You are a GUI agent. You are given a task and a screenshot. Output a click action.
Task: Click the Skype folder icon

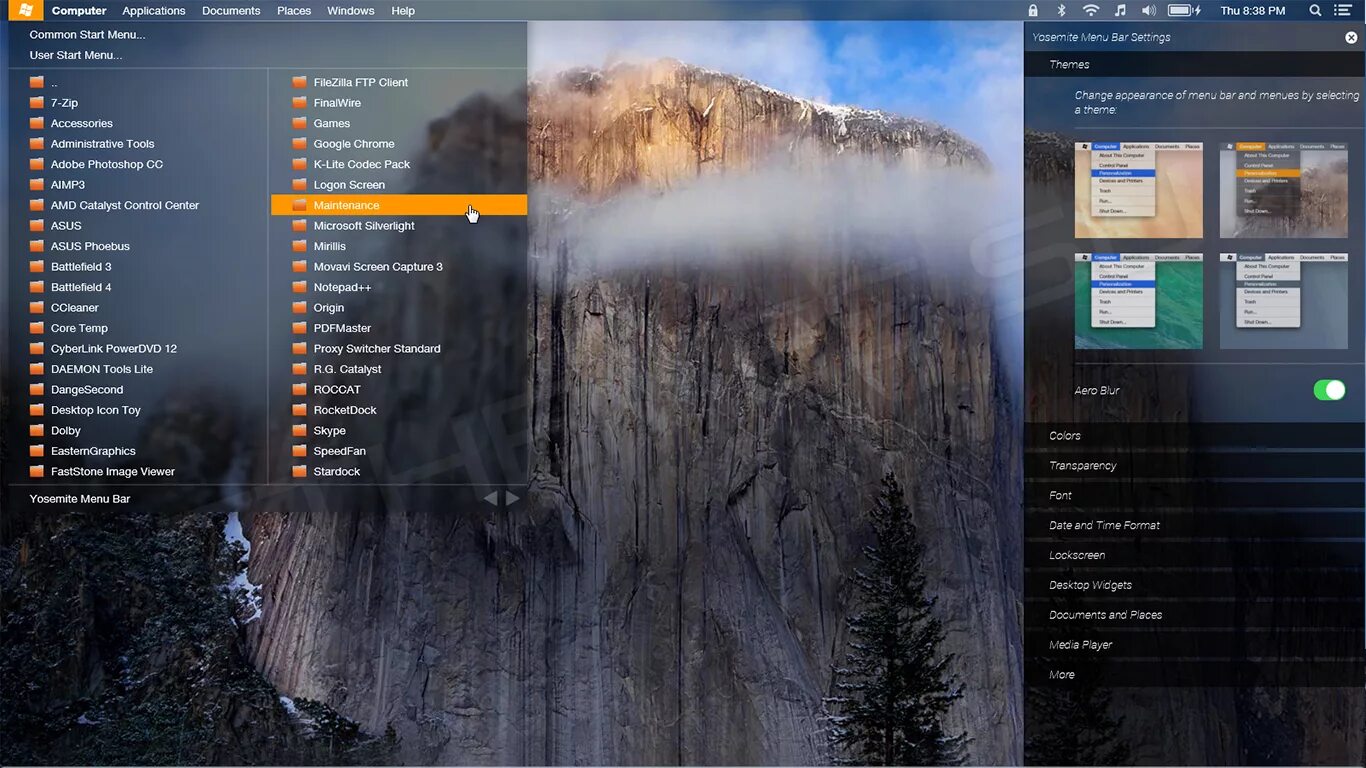click(x=299, y=430)
